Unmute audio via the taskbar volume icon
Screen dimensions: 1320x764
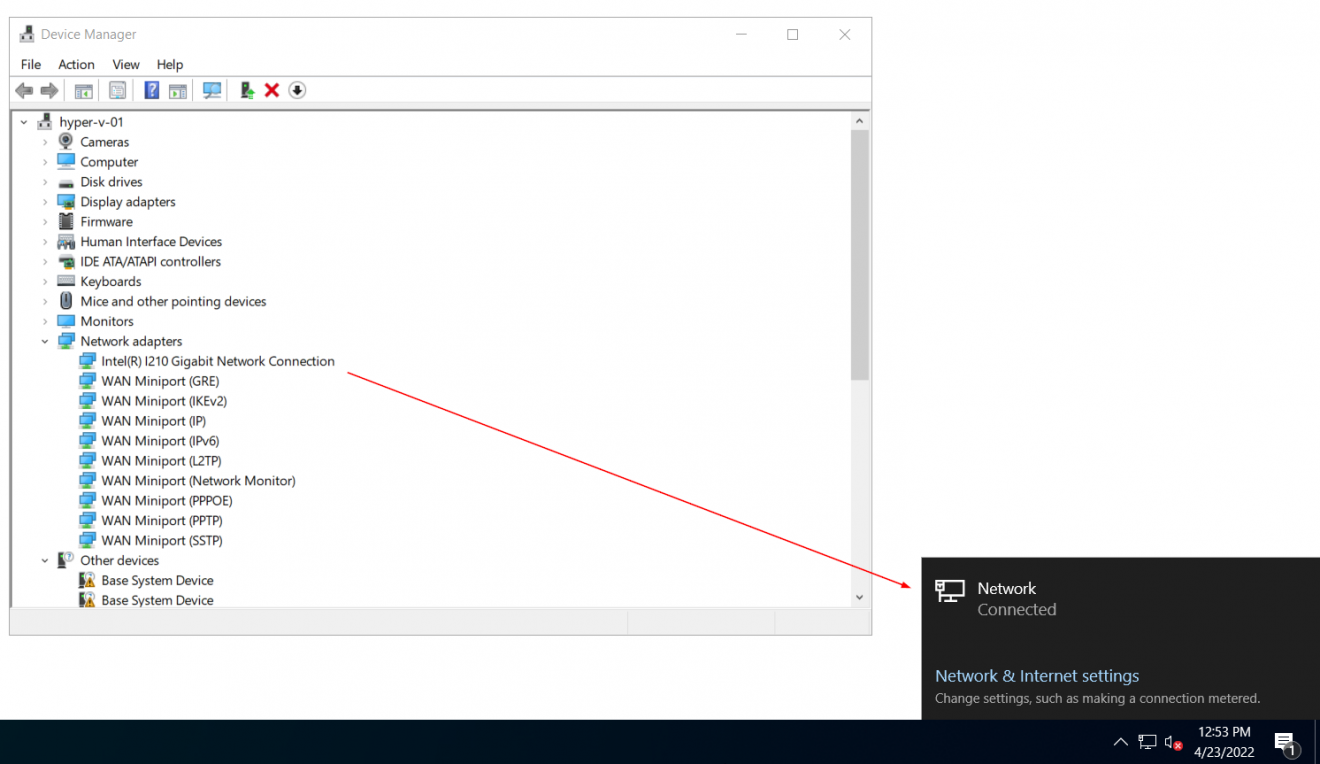coord(1172,742)
